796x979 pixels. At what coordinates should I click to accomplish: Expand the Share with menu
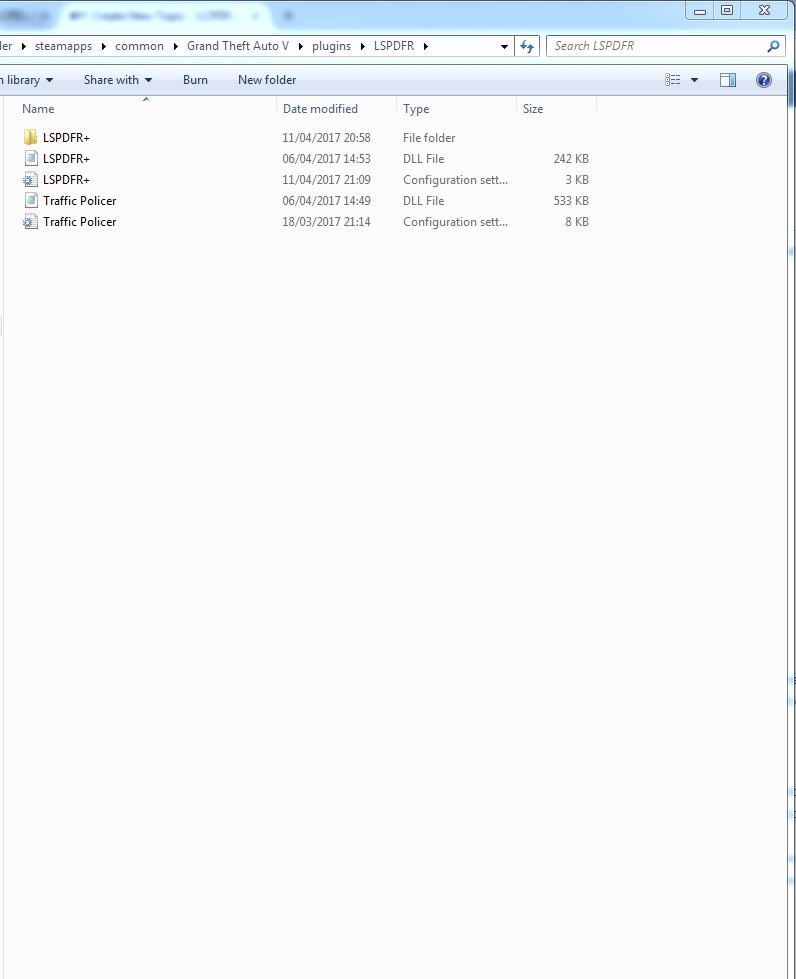click(x=118, y=80)
